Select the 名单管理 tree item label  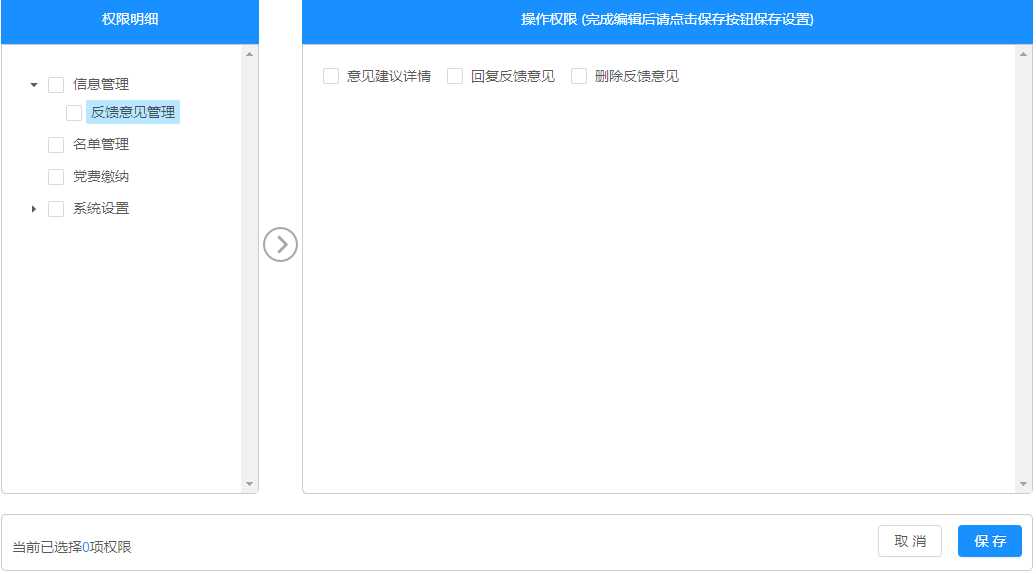[x=100, y=144]
